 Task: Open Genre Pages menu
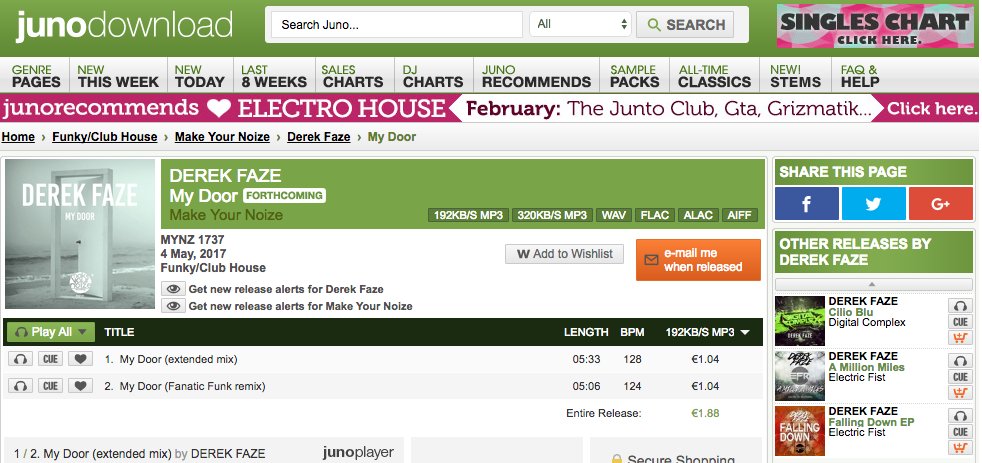[x=36, y=76]
